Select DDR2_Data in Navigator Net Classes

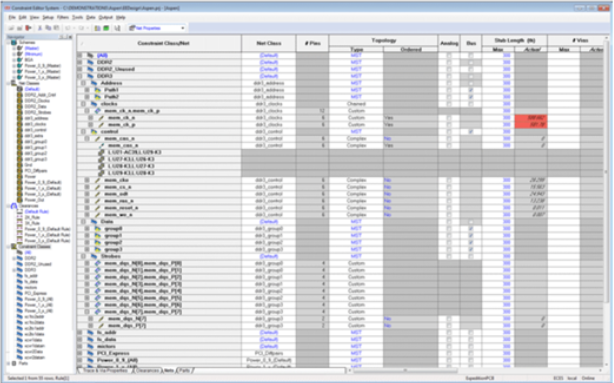pyautogui.click(x=37, y=107)
